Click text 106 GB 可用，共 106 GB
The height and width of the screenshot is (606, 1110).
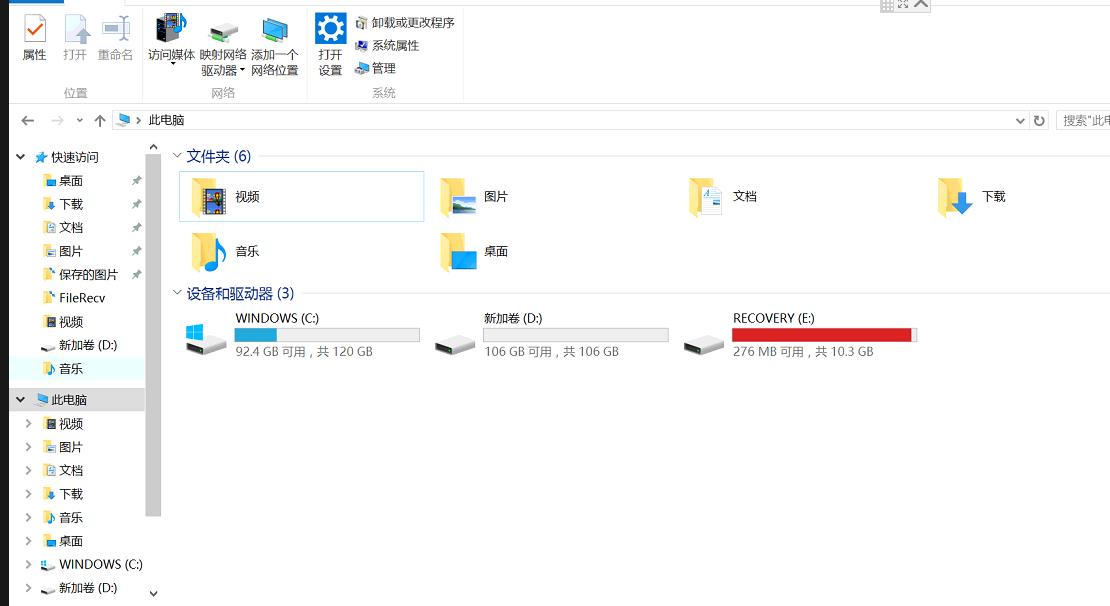pyautogui.click(x=551, y=351)
